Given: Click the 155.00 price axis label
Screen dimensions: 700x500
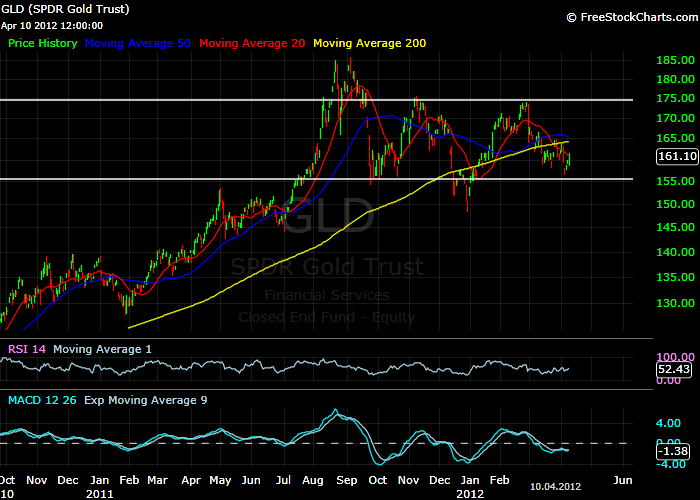Looking at the screenshot, I should point(675,181).
